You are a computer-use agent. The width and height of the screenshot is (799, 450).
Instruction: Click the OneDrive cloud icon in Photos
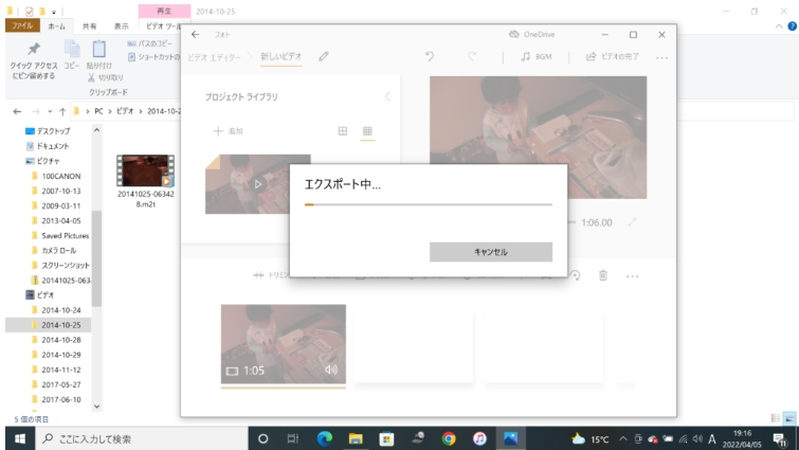point(514,34)
